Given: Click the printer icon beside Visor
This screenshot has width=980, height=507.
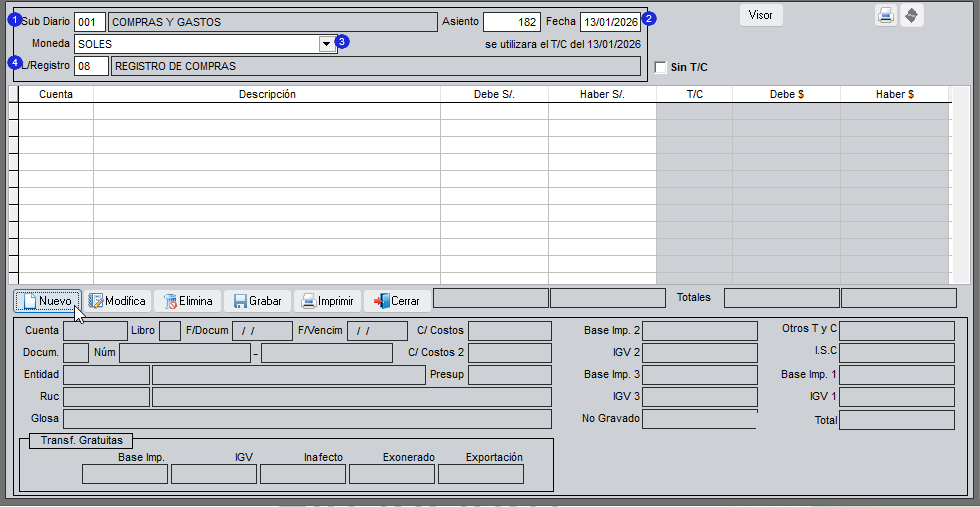Looking at the screenshot, I should click(x=886, y=16).
